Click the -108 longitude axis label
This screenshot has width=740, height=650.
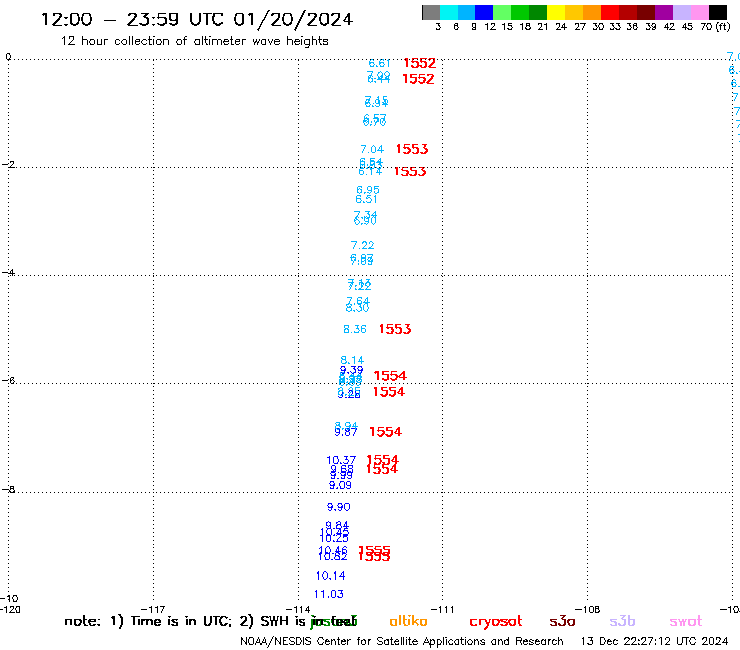[x=588, y=609]
